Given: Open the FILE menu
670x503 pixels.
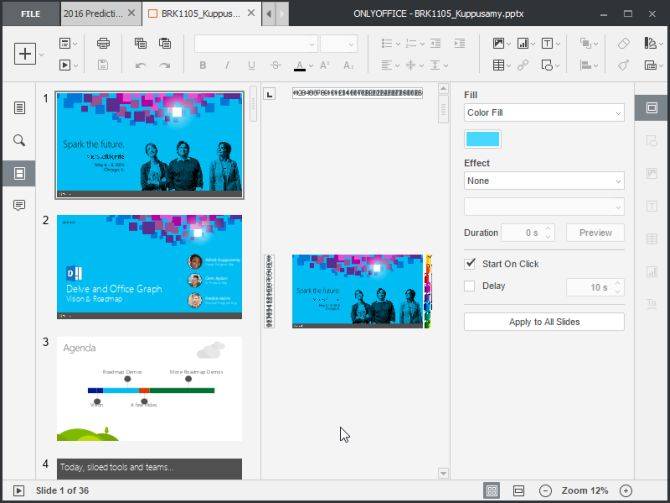Looking at the screenshot, I should (30, 14).
